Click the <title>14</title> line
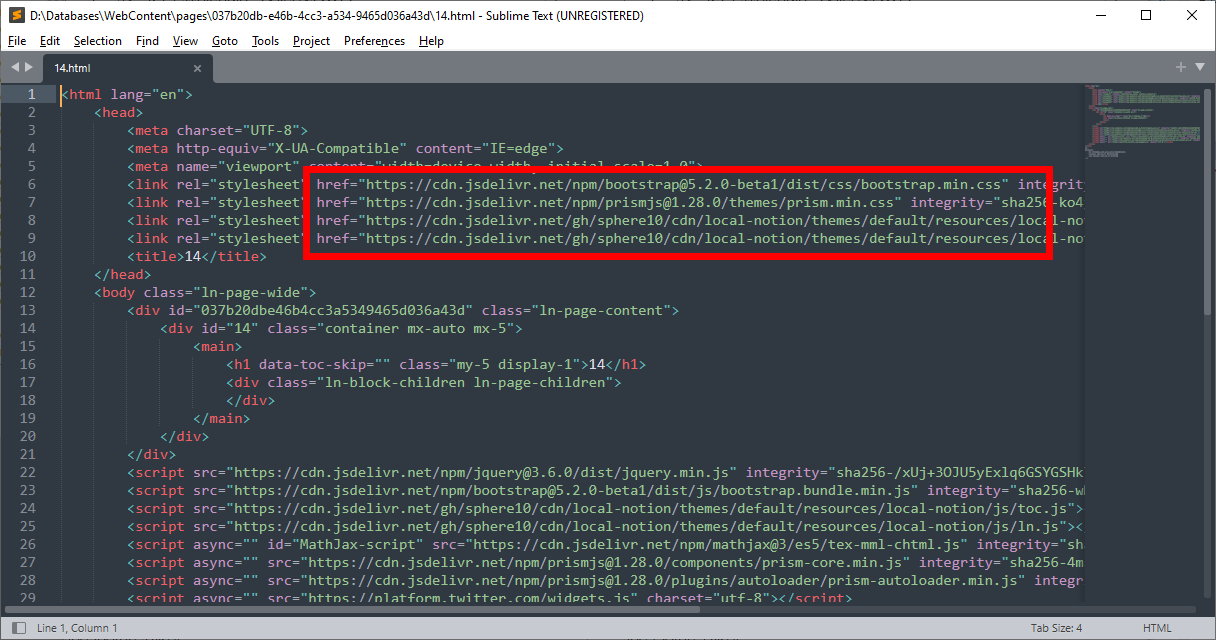This screenshot has width=1216, height=640. pos(197,256)
